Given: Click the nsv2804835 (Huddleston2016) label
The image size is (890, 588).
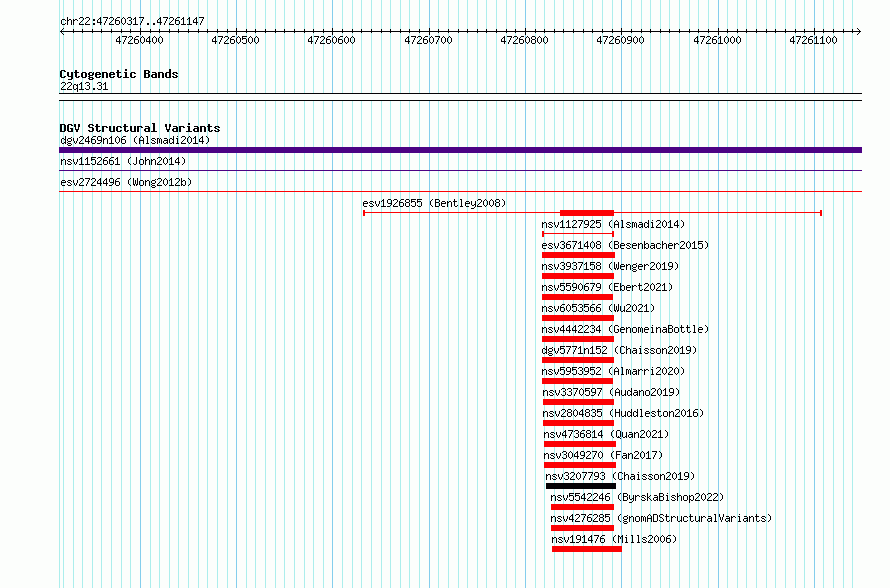Looking at the screenshot, I should click(x=623, y=413).
